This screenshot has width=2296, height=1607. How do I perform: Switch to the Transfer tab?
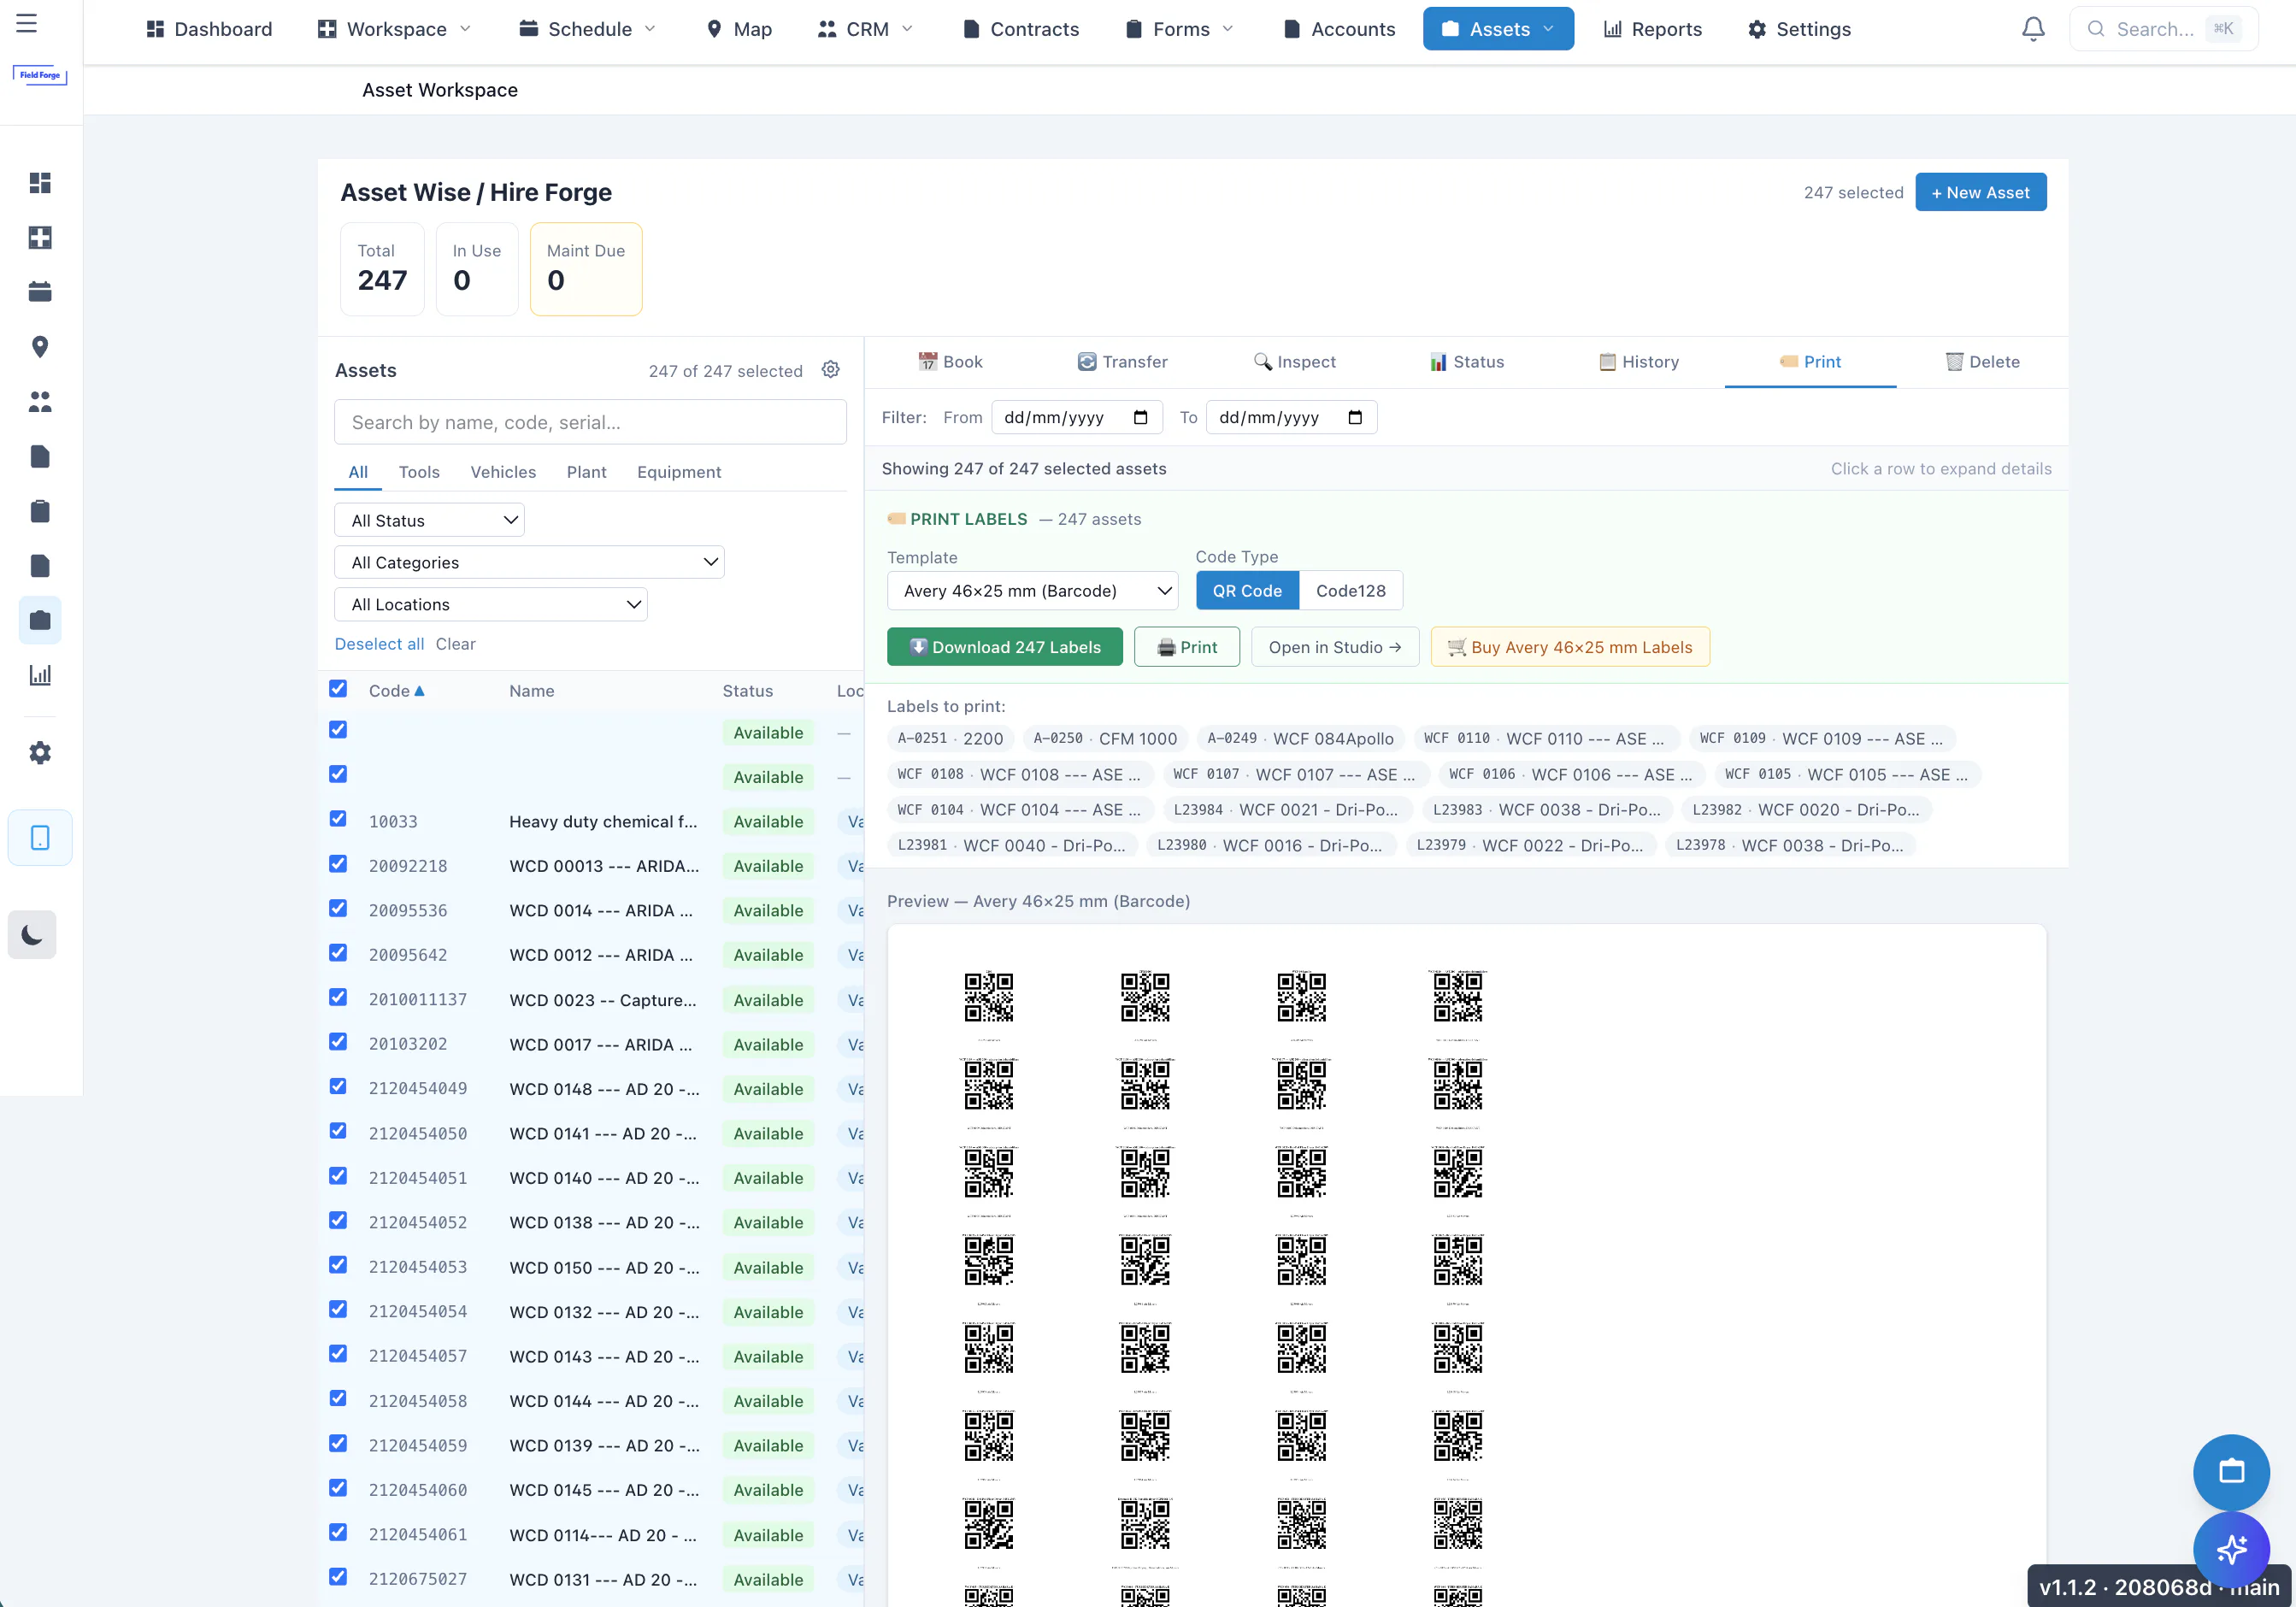(x=1122, y=362)
